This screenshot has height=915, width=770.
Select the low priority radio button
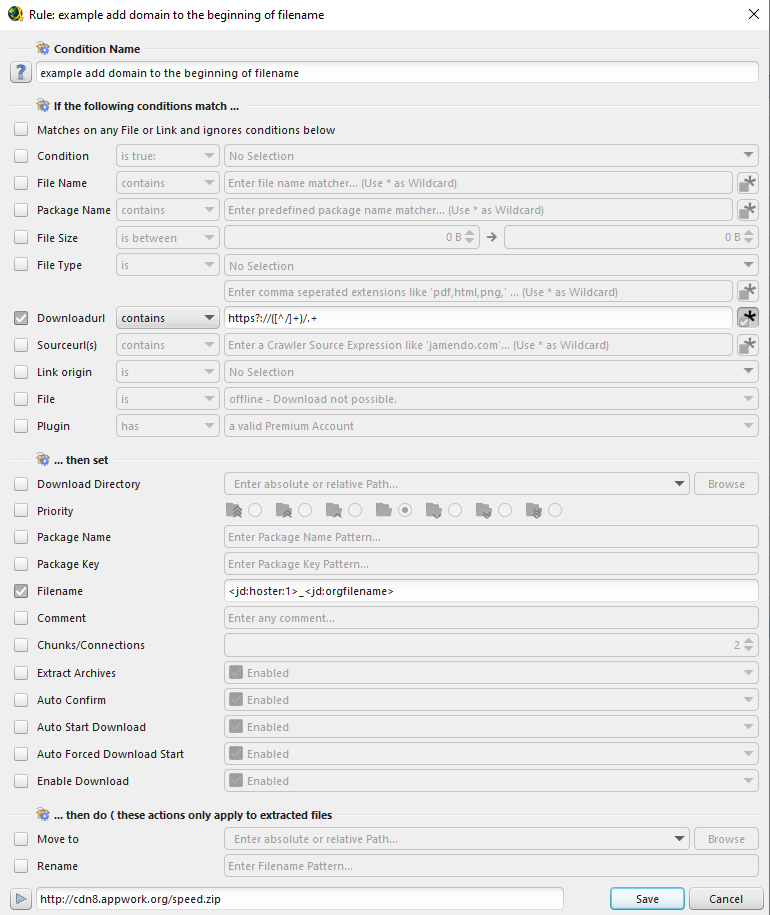pyautogui.click(x=455, y=511)
